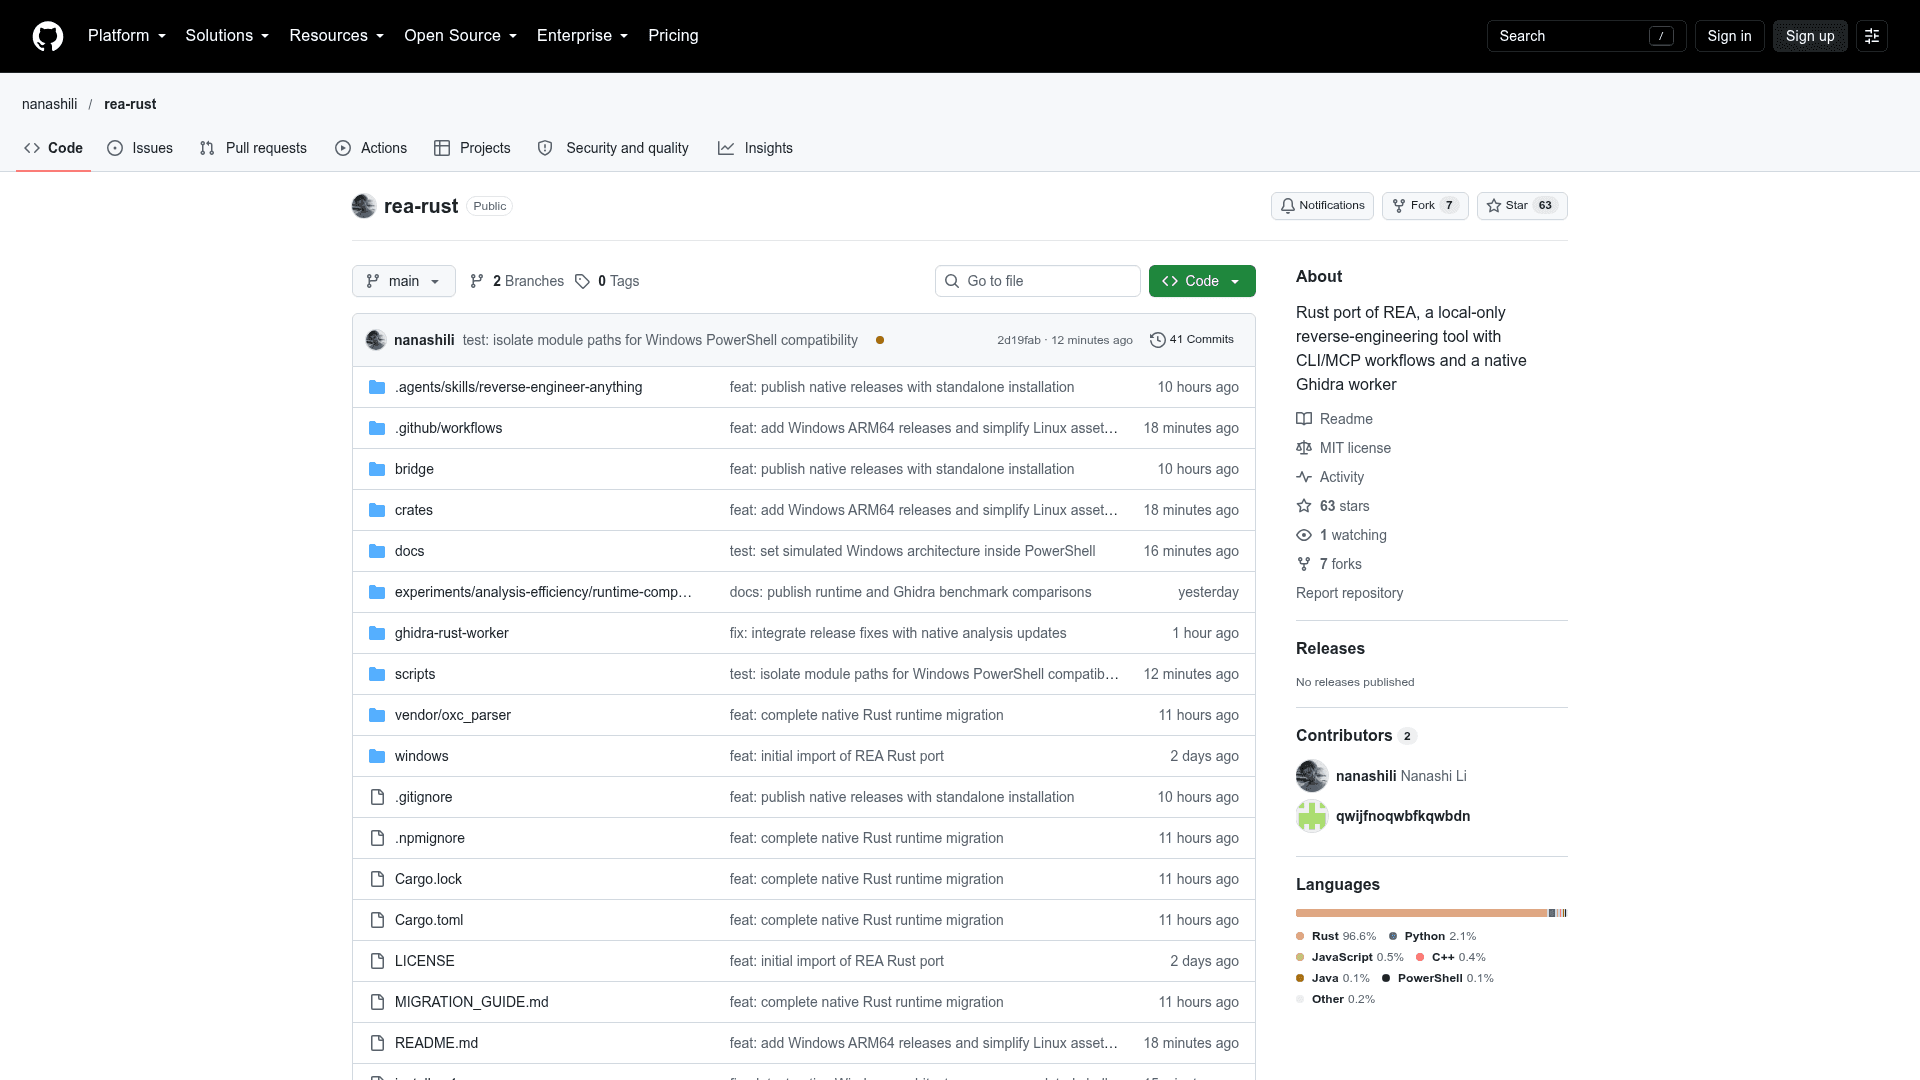Click the Report repository link

(1349, 593)
